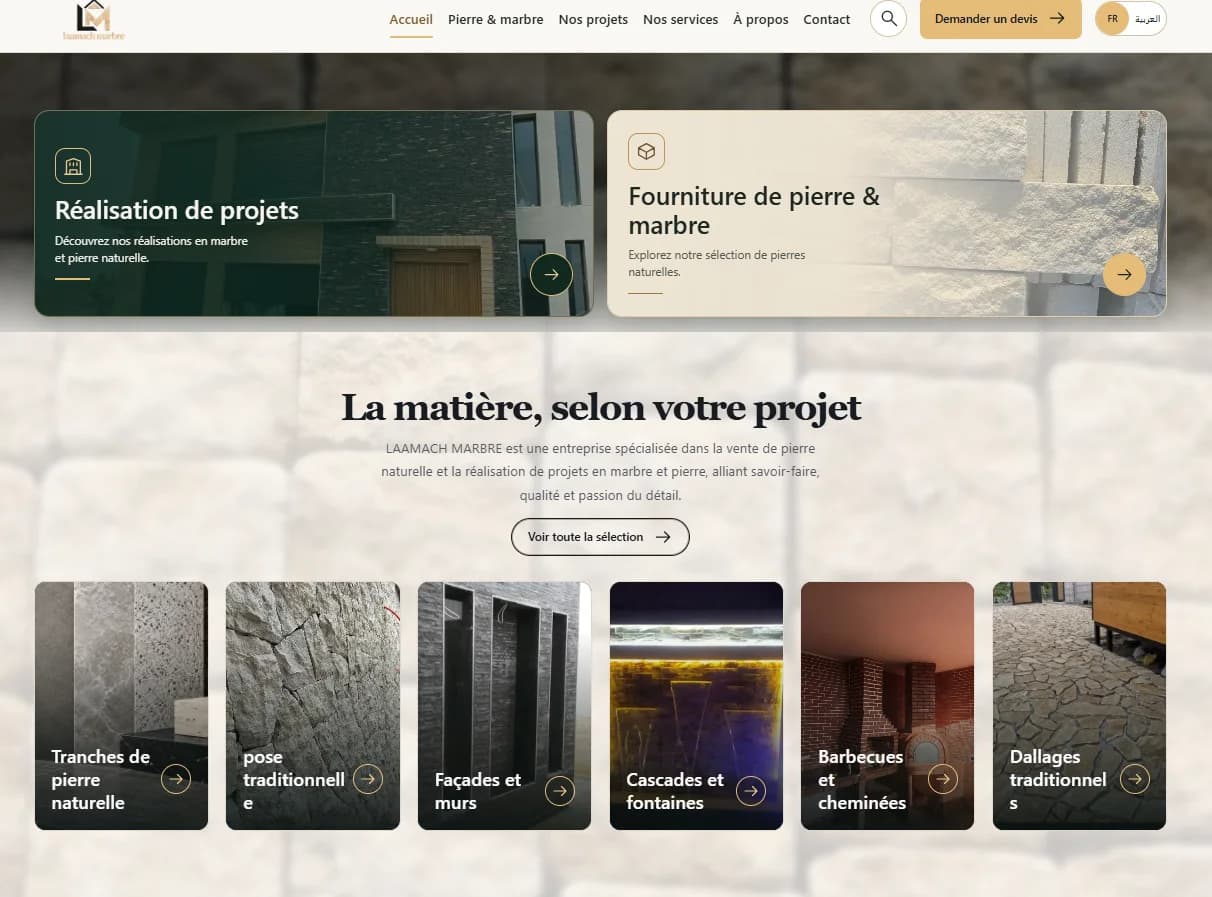Screen dimensions: 1212x897
Task: Navigate to the À propos page
Action: pyautogui.click(x=760, y=19)
